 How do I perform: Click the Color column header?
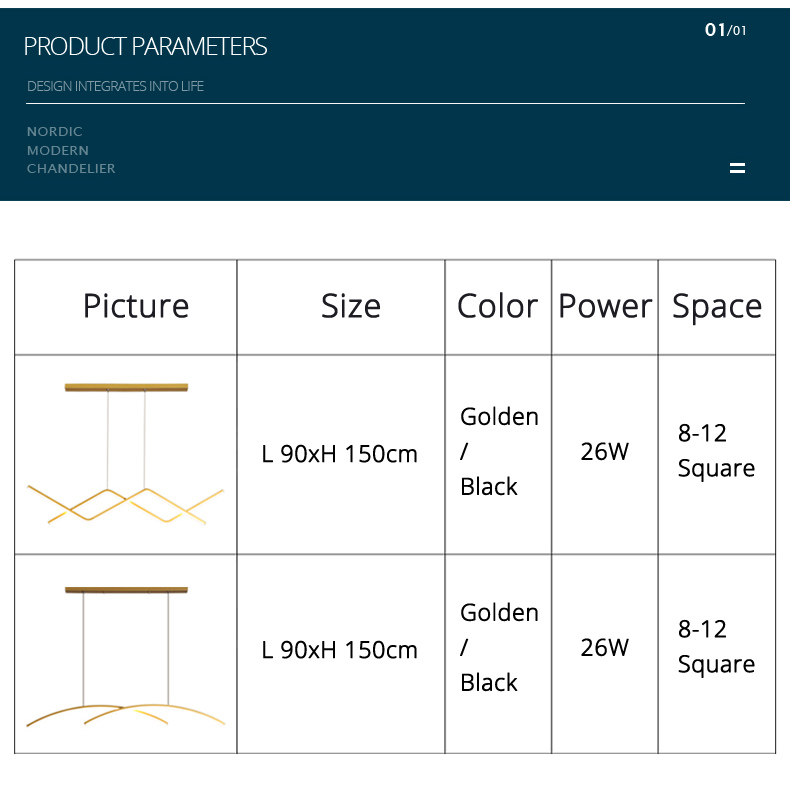click(497, 306)
